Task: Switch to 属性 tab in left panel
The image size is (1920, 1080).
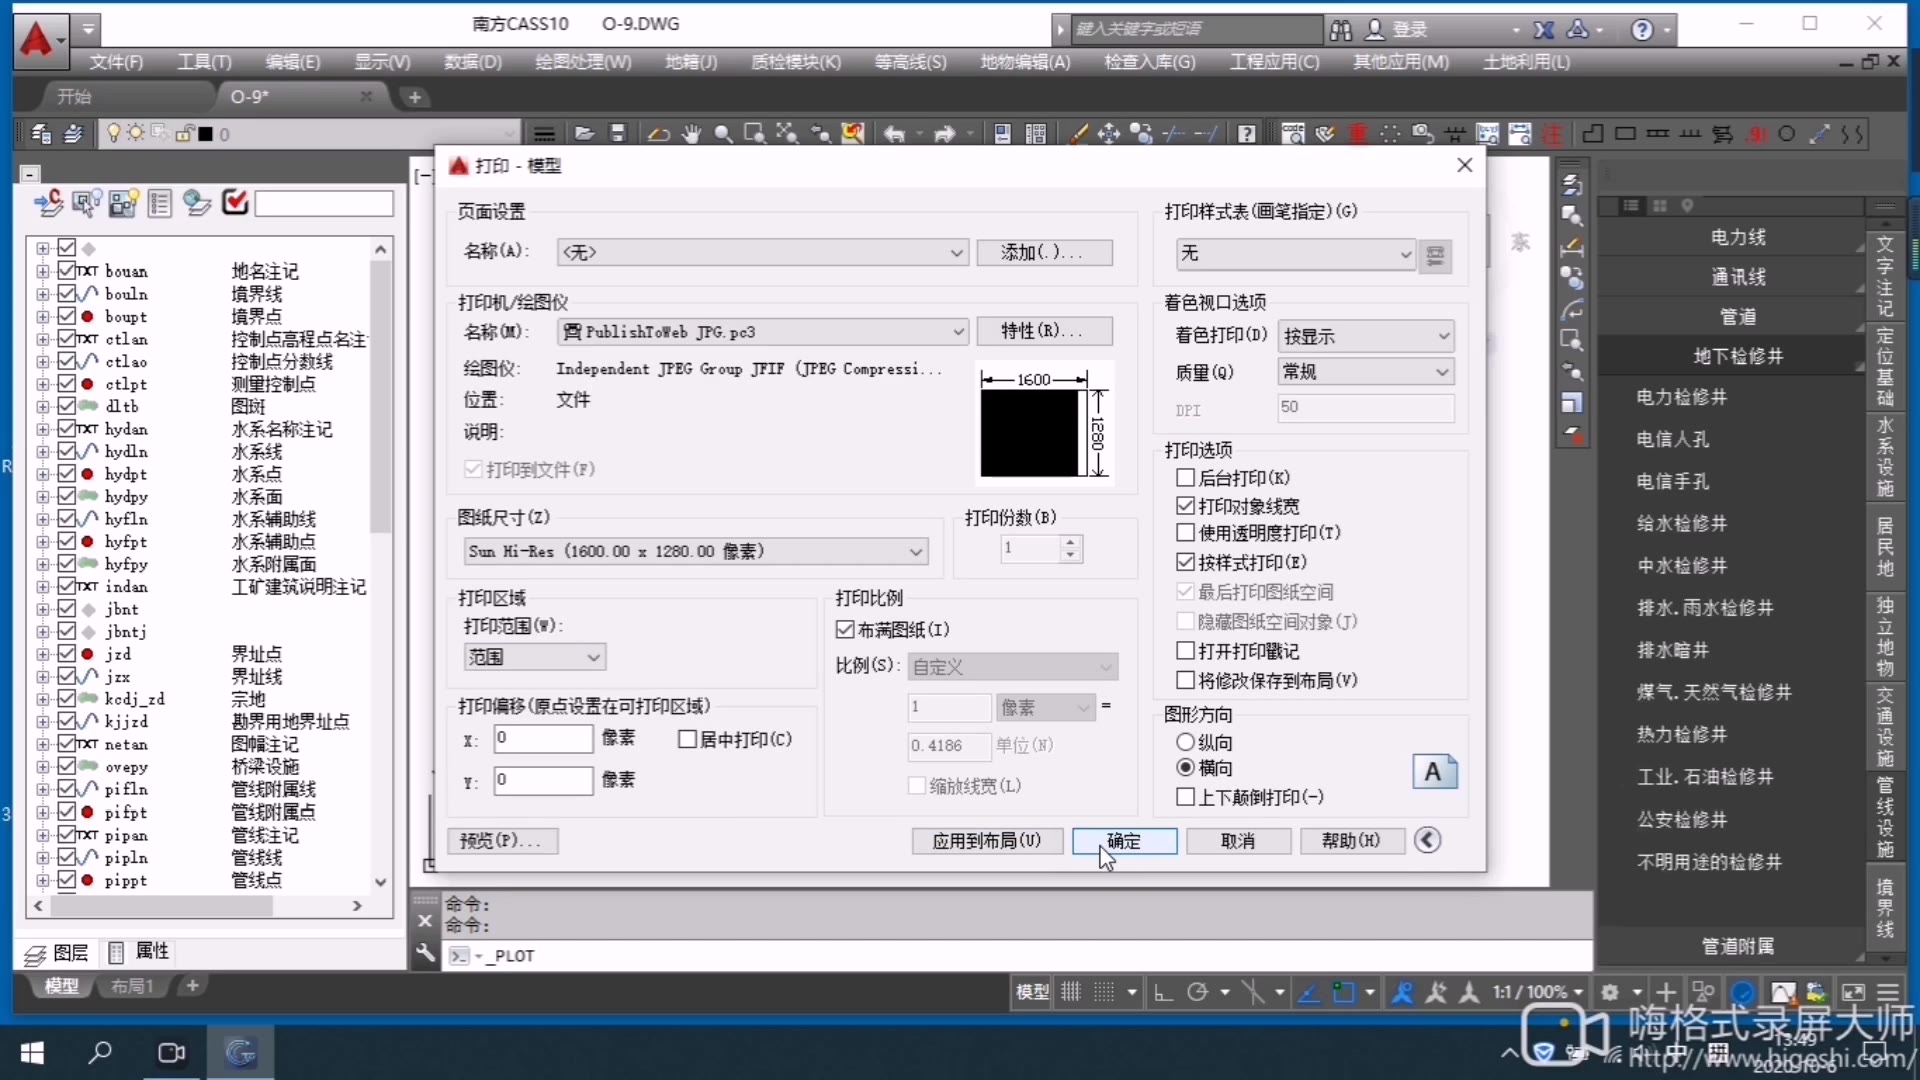Action: point(140,951)
